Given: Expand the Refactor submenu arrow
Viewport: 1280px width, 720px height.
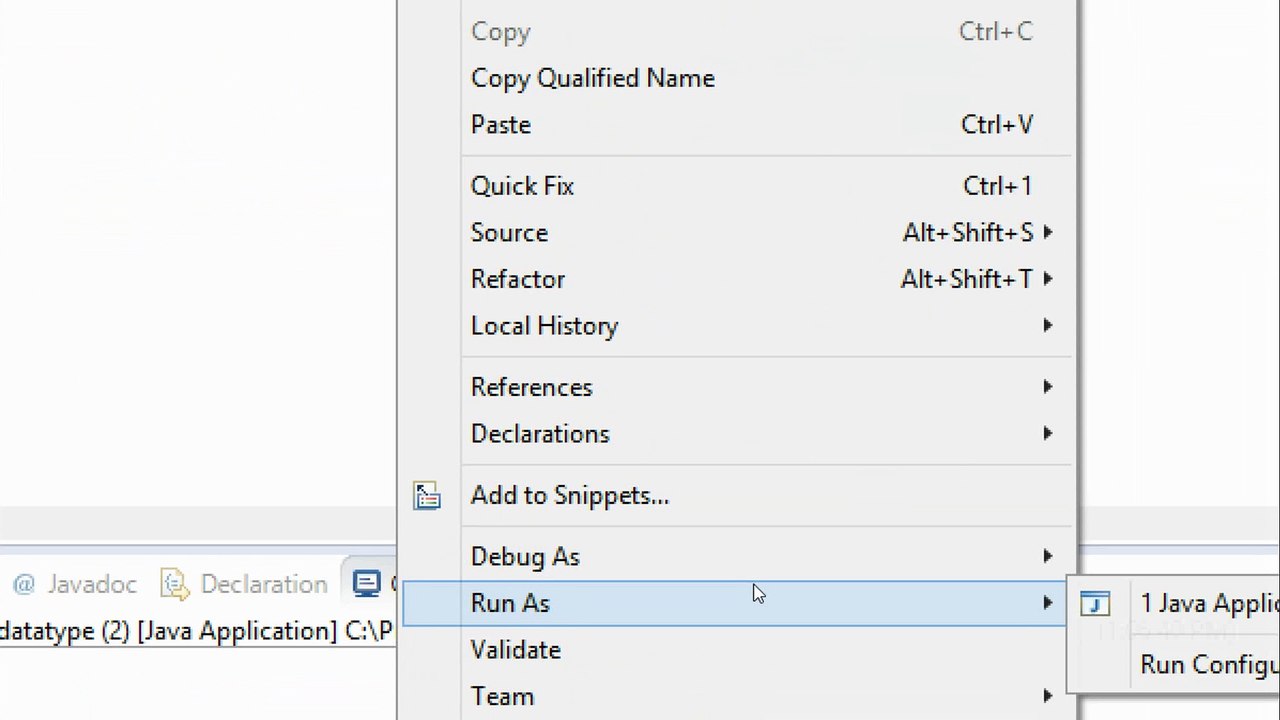Looking at the screenshot, I should pyautogui.click(x=1047, y=279).
